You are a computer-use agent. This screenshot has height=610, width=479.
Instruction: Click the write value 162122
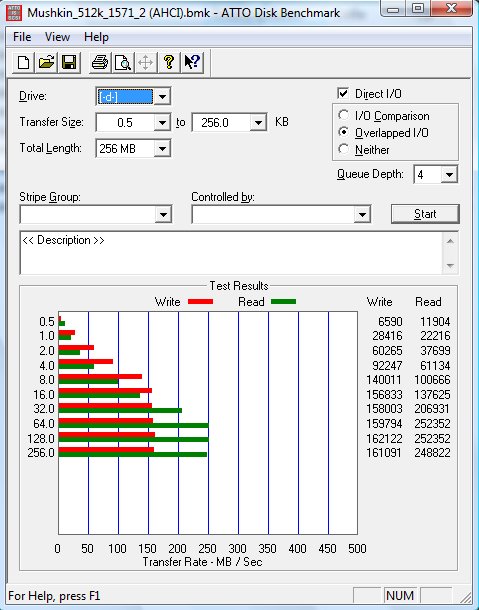[384, 438]
